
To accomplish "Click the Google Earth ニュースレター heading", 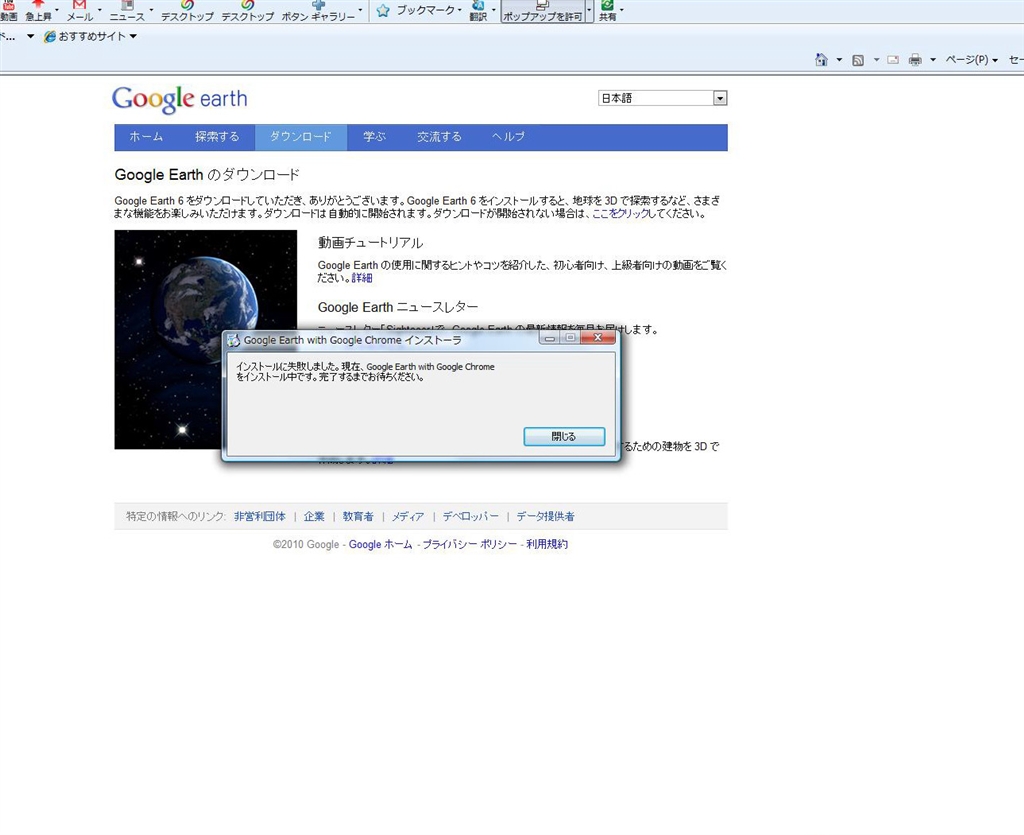I will [398, 307].
